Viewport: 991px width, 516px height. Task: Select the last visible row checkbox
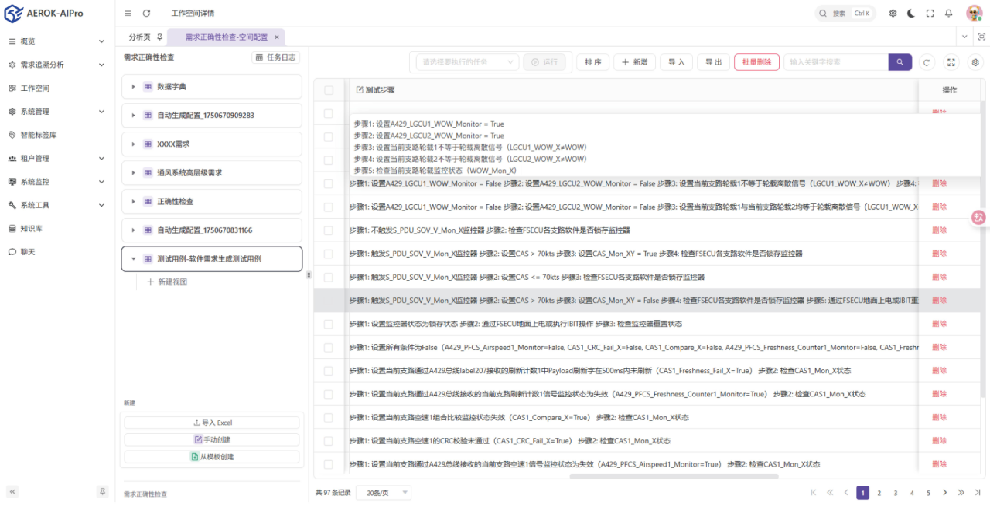[x=329, y=464]
